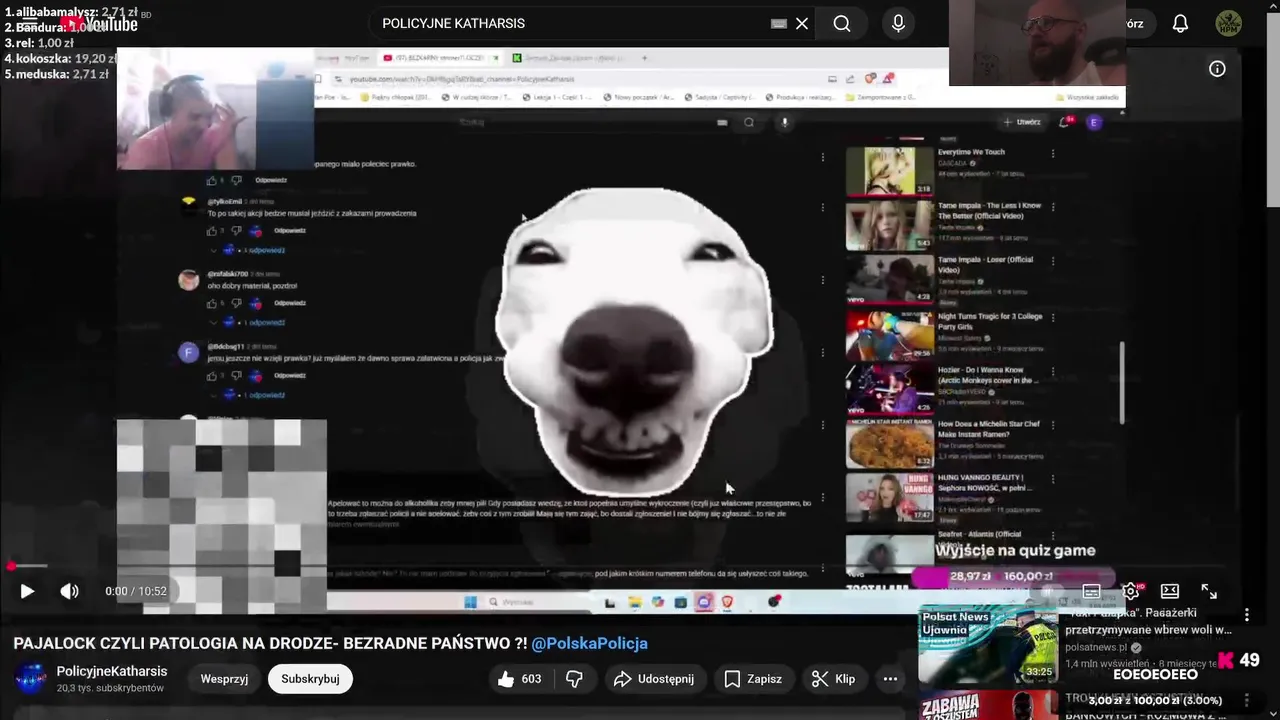Open options for the Polsat News recommendation
Viewport: 1280px width, 720px height.
1247,615
